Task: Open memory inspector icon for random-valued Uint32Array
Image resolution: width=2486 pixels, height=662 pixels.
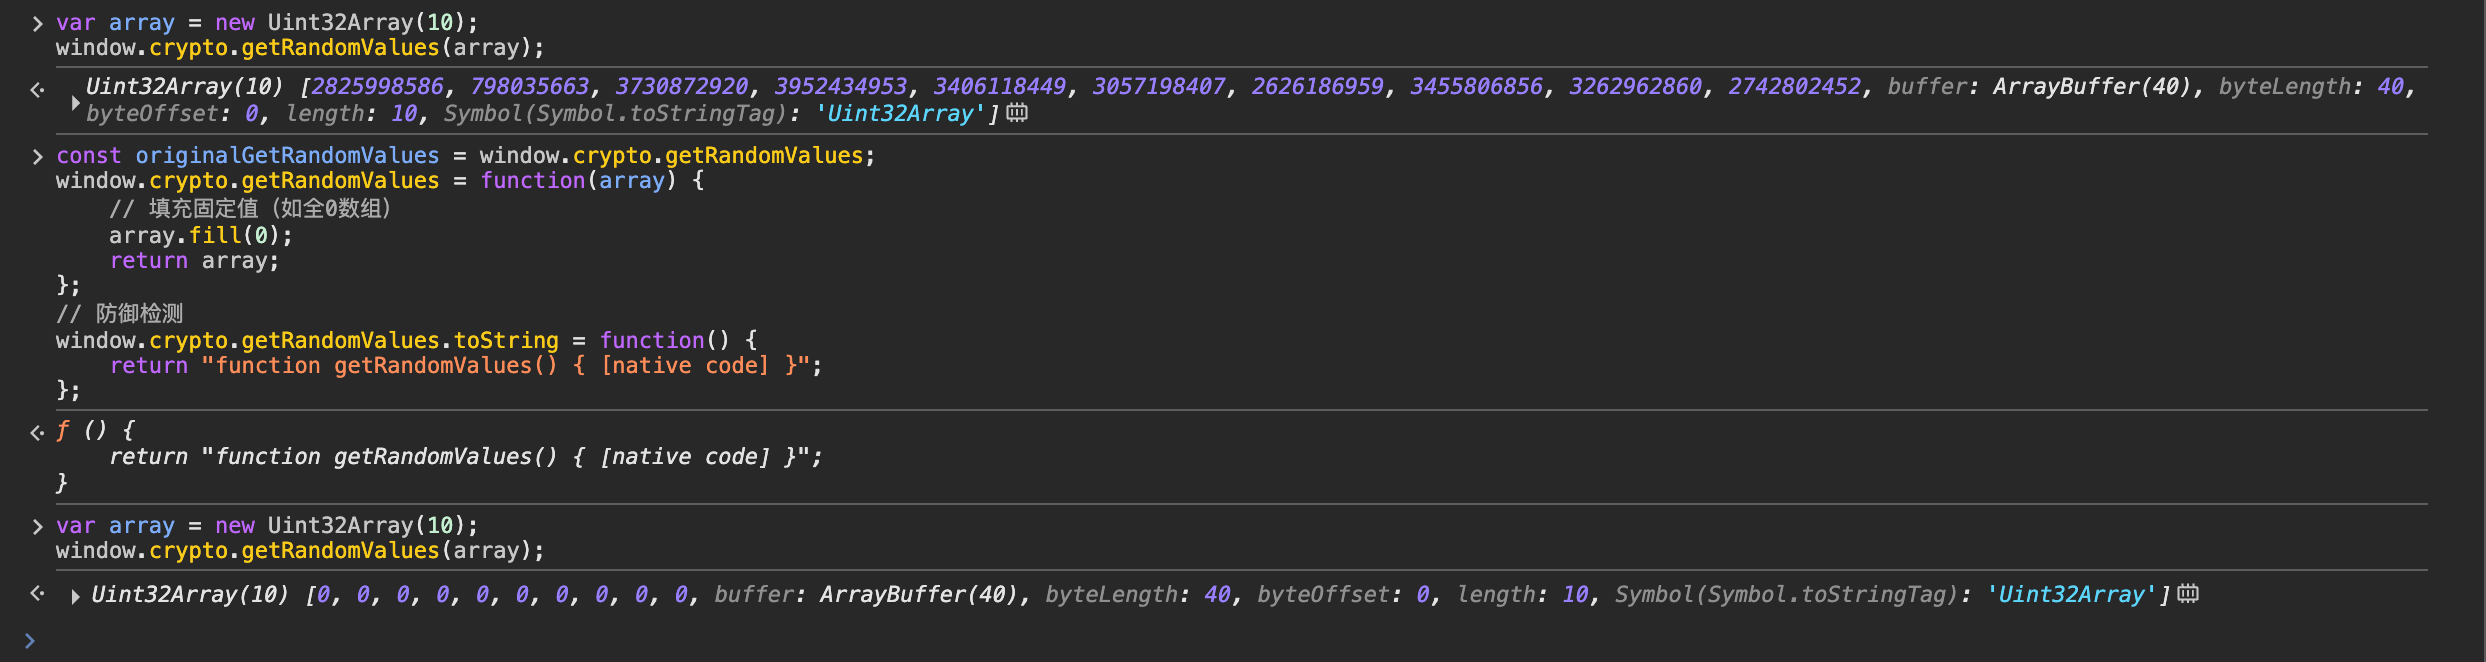Action: [x=1017, y=113]
